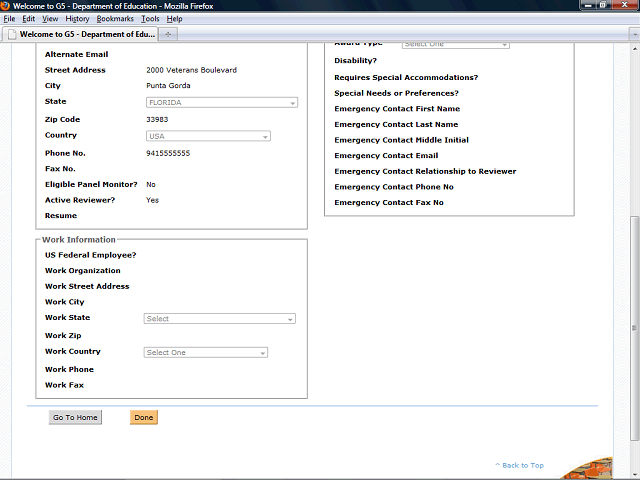Click the Emergency Contact Fax No label
The height and width of the screenshot is (480, 640).
389,202
